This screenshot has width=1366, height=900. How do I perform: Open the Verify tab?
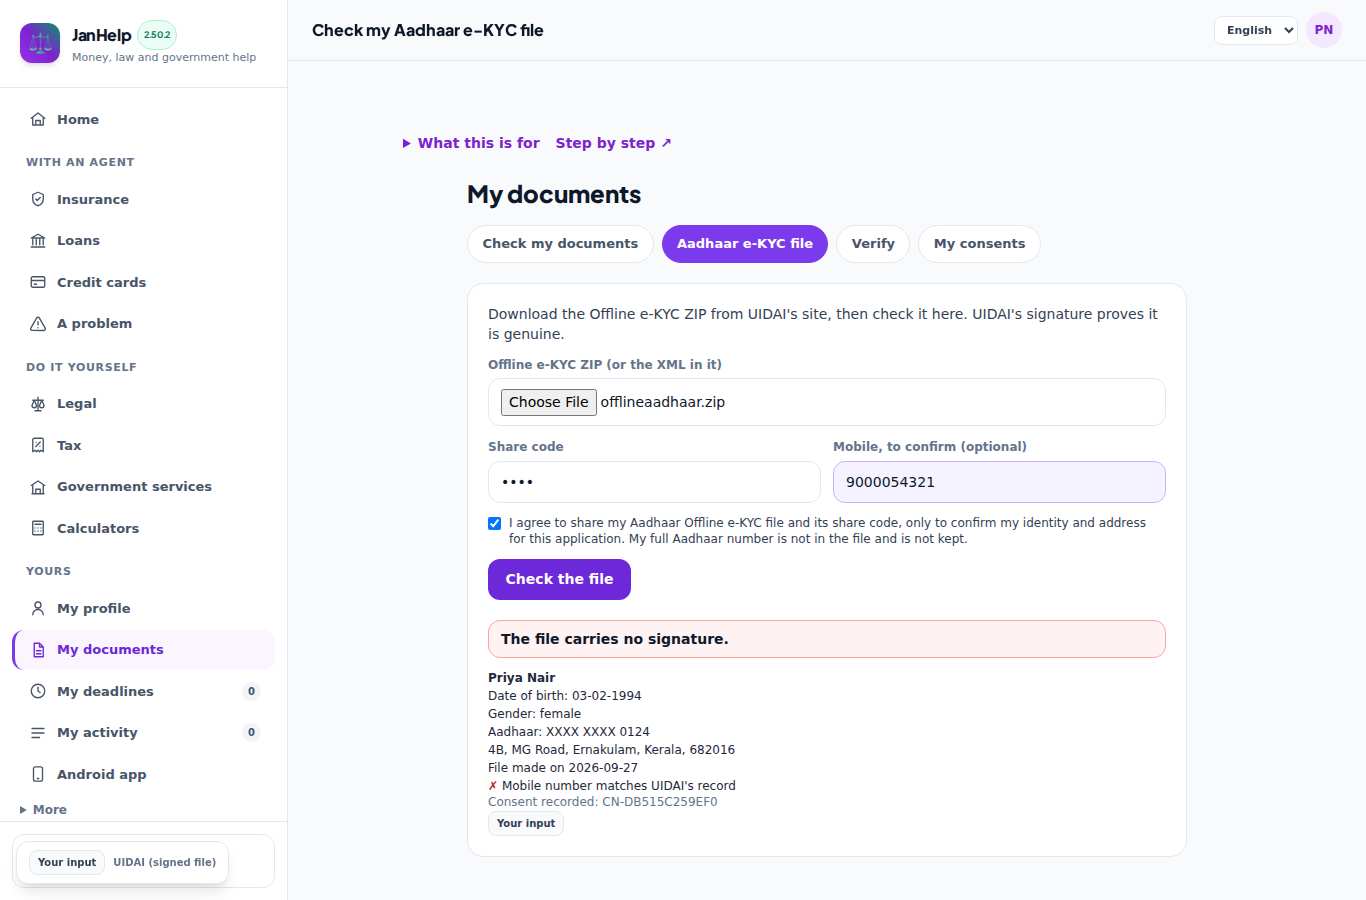(873, 244)
